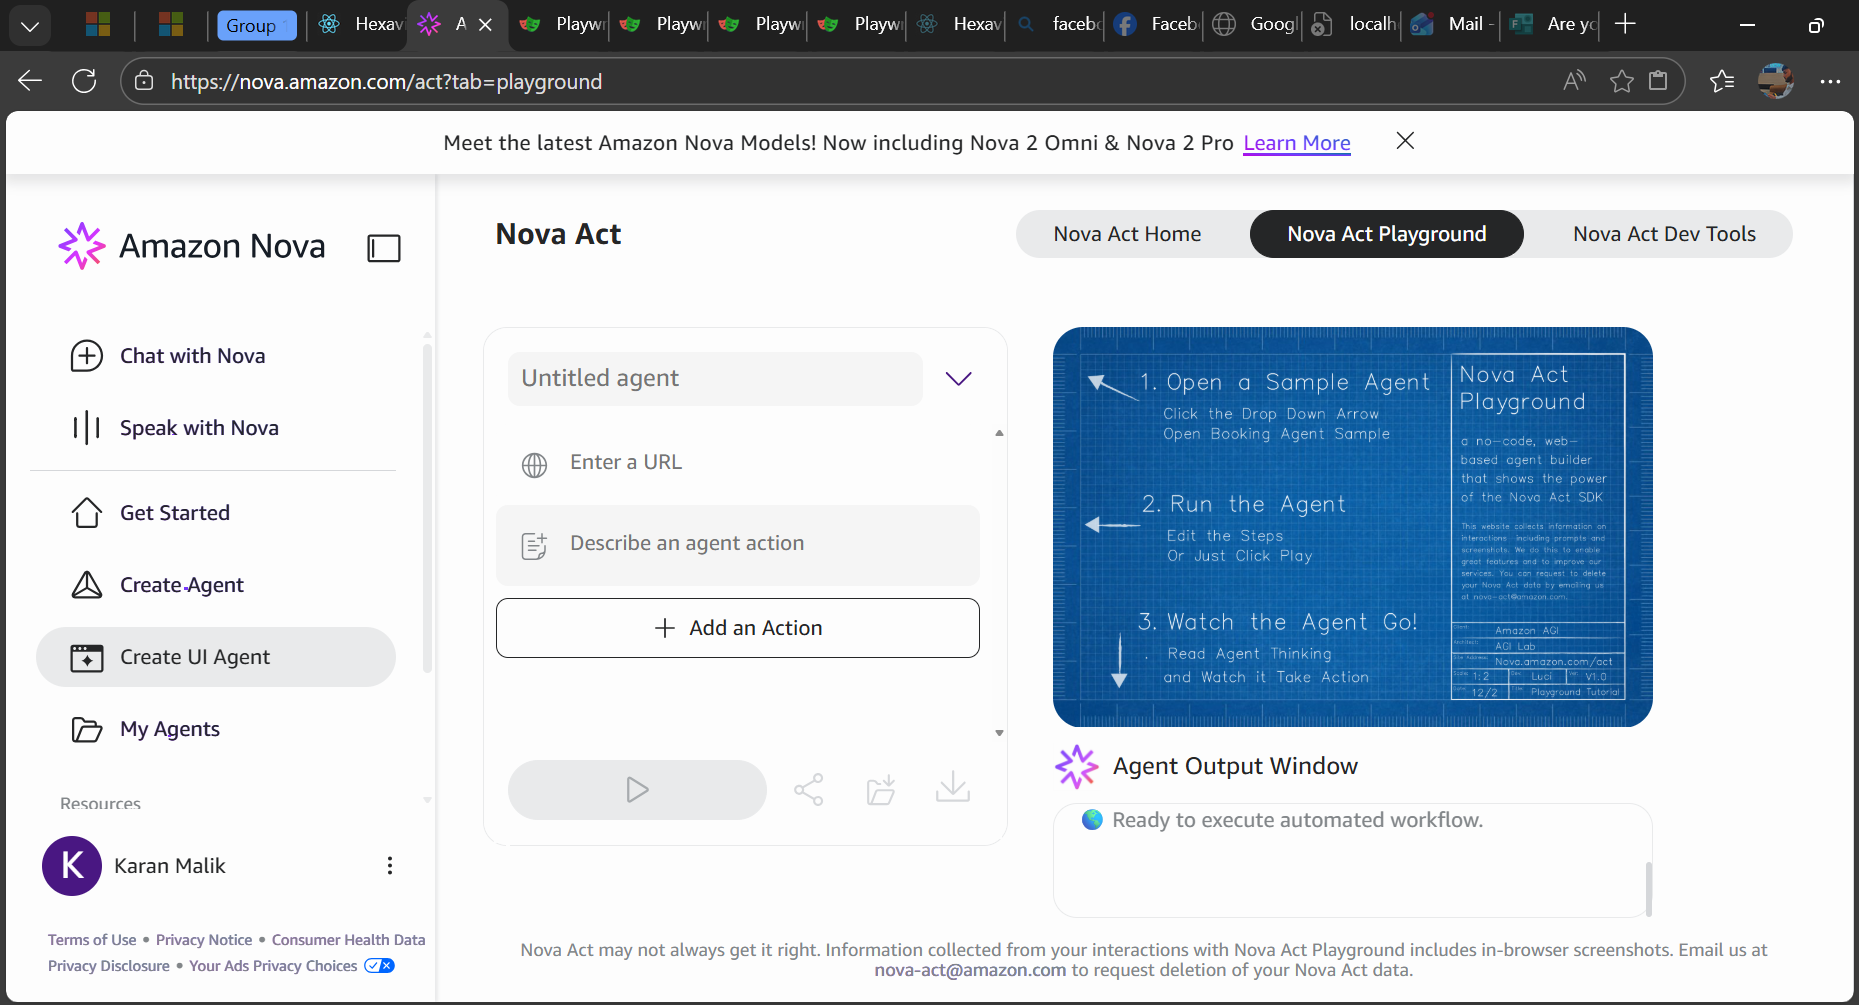The image size is (1859, 1005).
Task: Click the globe icon beside URL field
Action: tap(535, 465)
